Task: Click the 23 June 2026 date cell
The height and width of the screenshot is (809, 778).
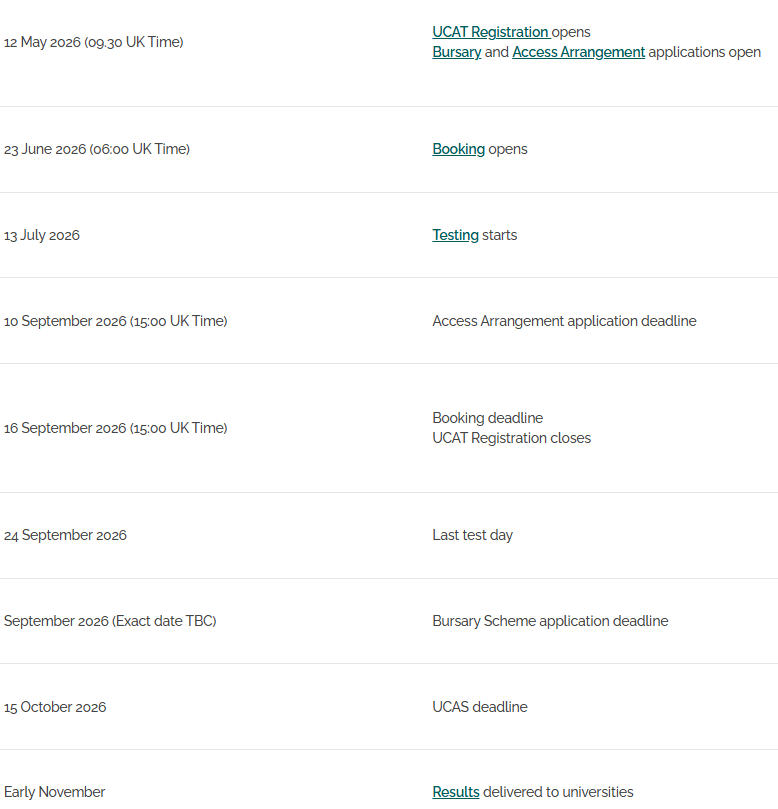Action: (x=96, y=149)
